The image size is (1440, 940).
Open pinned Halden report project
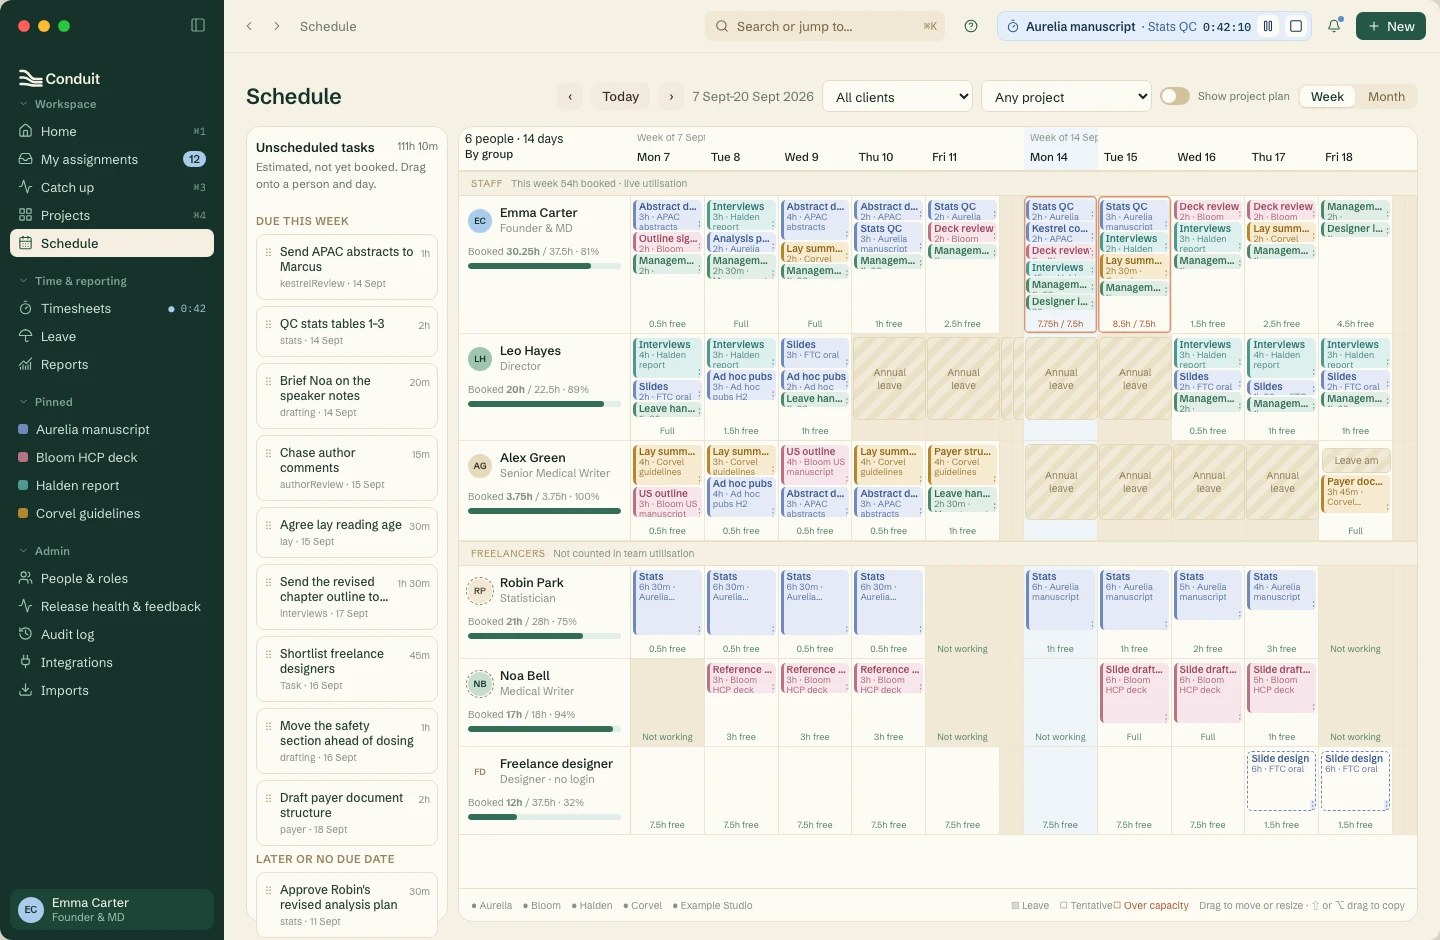point(112,485)
